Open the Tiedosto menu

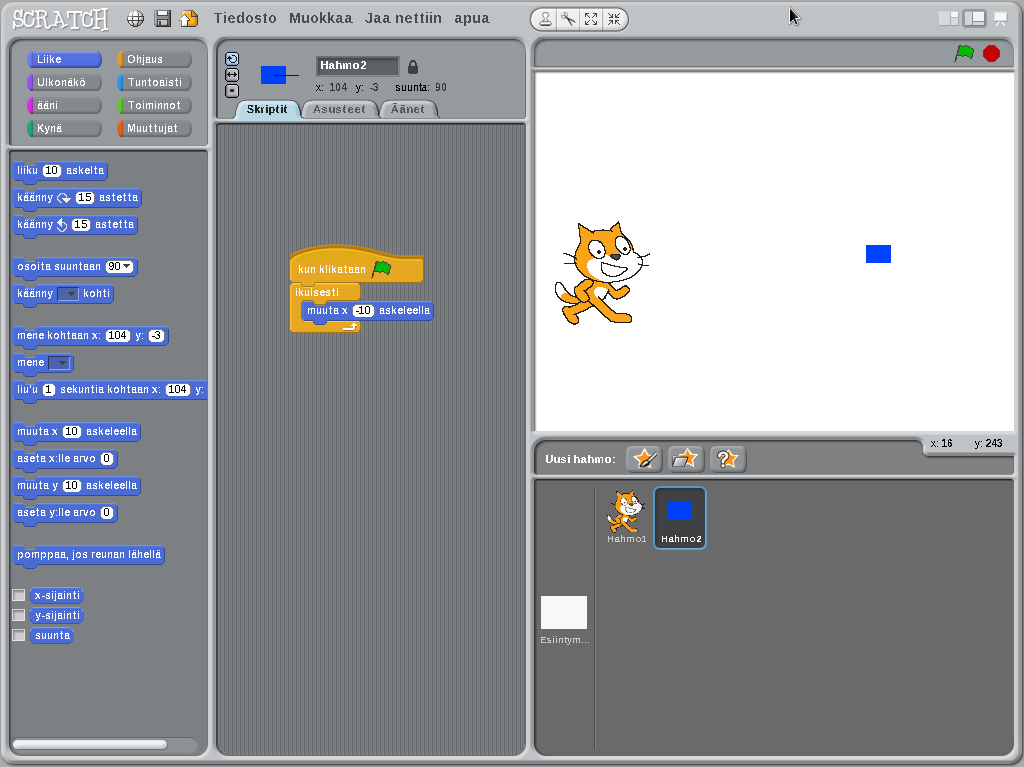point(245,18)
